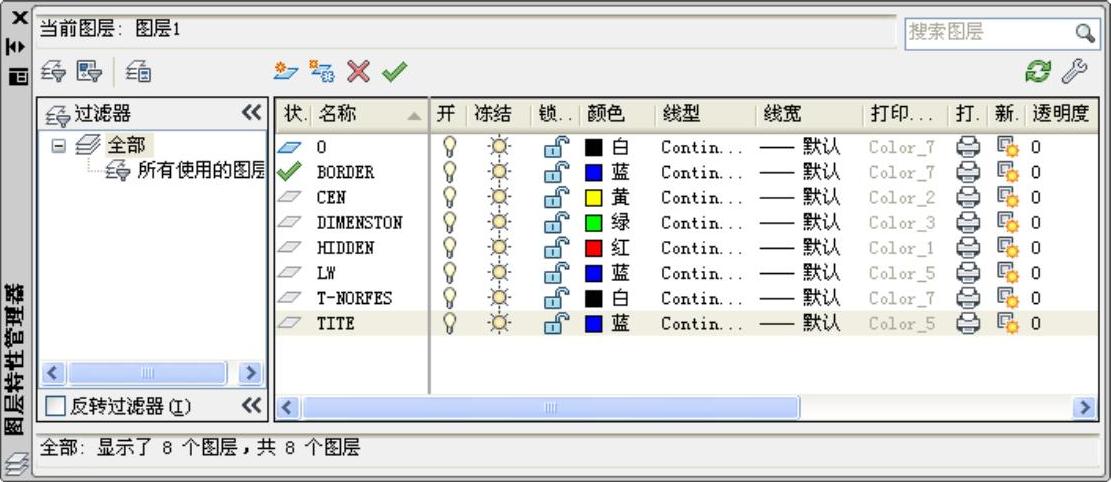Click new layer frozen-in-viewports icon
Screen dimensions: 1111x482
(322, 71)
